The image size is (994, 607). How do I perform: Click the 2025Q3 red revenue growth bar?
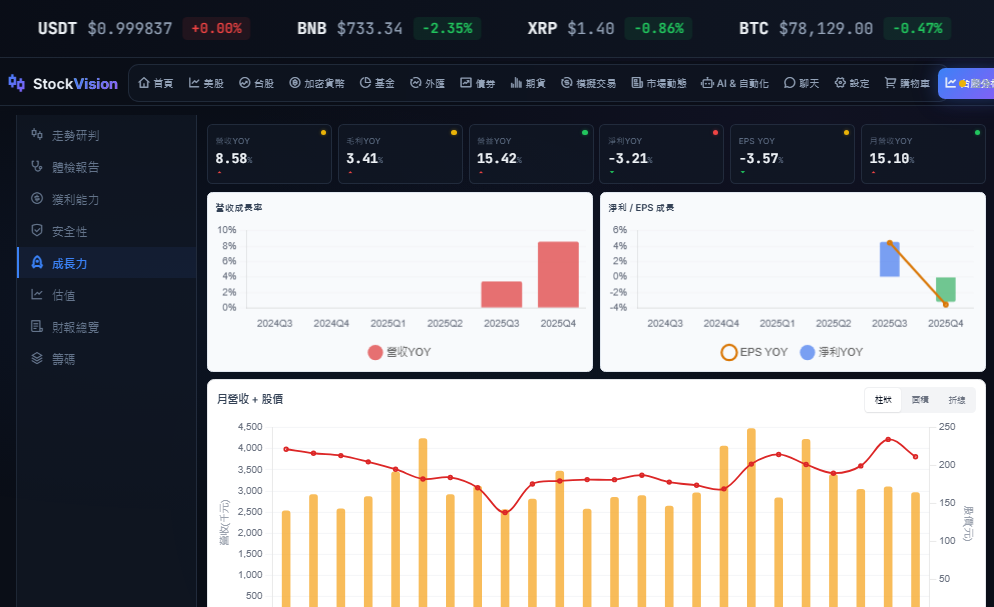(501, 295)
